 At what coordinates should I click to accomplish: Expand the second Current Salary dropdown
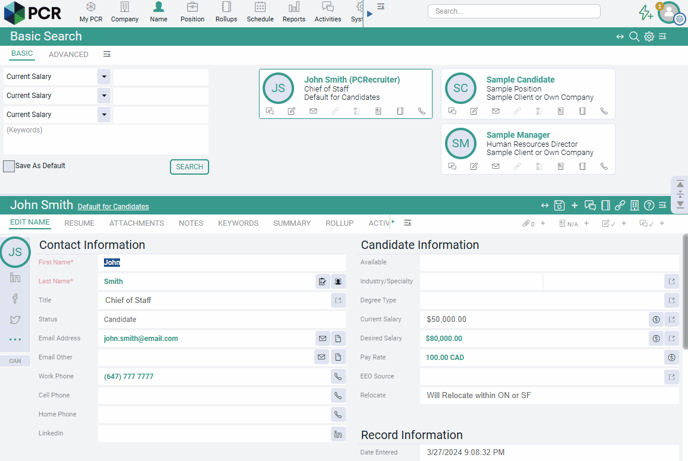(x=103, y=96)
